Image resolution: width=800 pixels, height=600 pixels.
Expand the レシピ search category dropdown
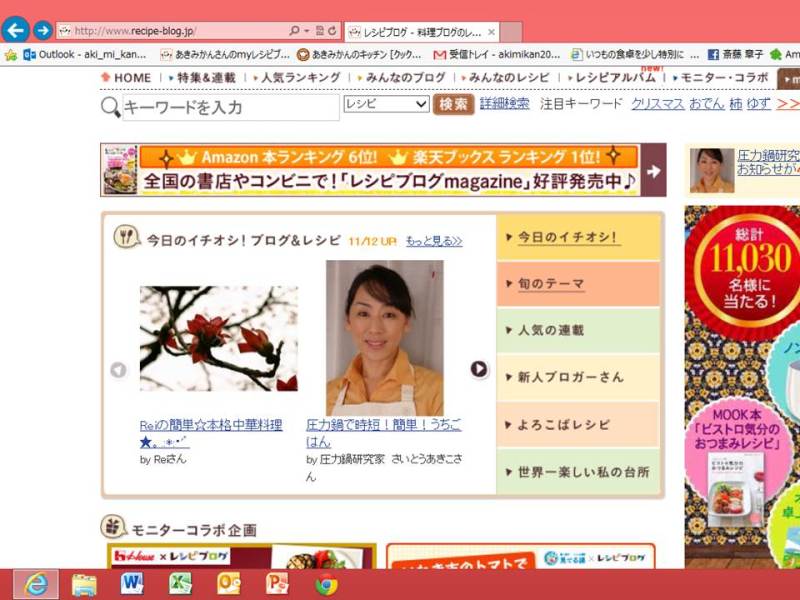pyautogui.click(x=386, y=104)
